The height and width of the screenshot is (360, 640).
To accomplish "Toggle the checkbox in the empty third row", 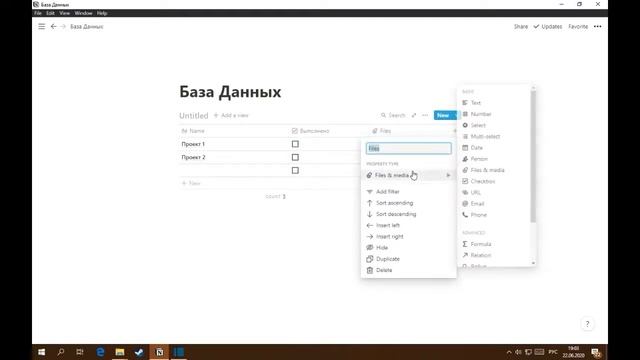I will 295,171.
